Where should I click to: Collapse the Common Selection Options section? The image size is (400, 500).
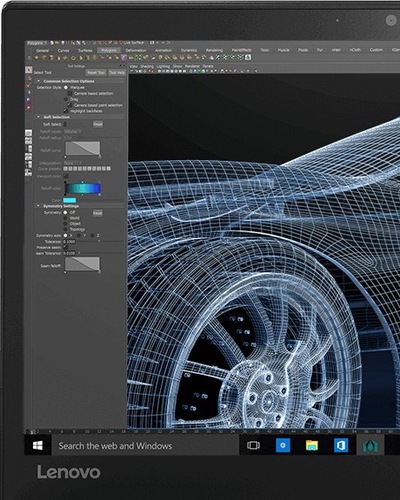point(38,81)
